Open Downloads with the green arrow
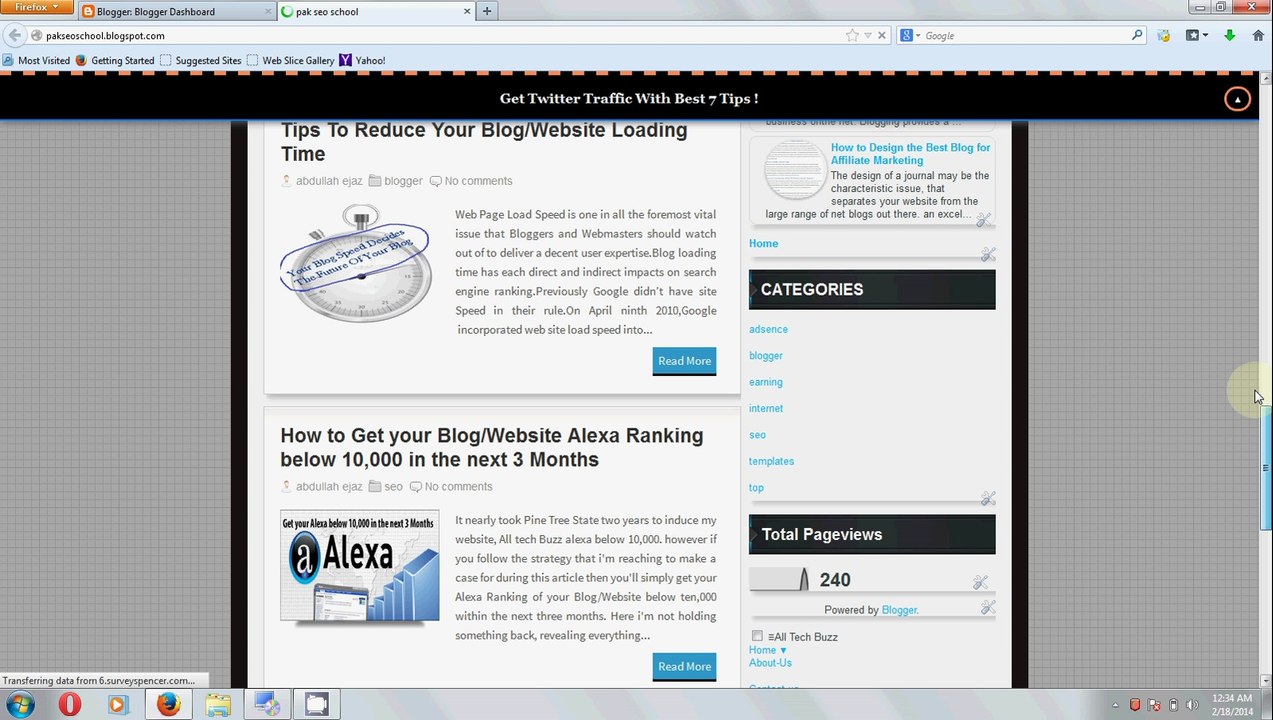This screenshot has width=1273, height=720. click(1229, 35)
